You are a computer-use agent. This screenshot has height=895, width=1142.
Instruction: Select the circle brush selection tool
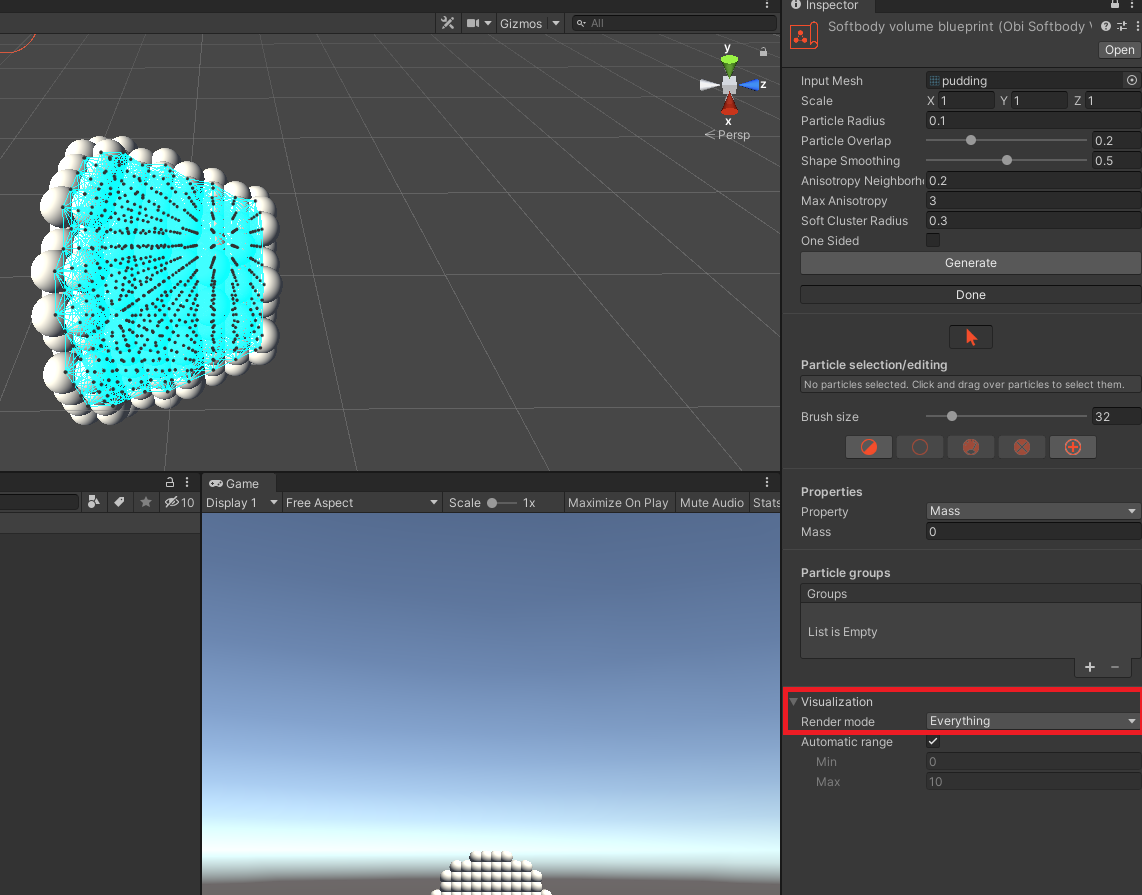pos(920,447)
